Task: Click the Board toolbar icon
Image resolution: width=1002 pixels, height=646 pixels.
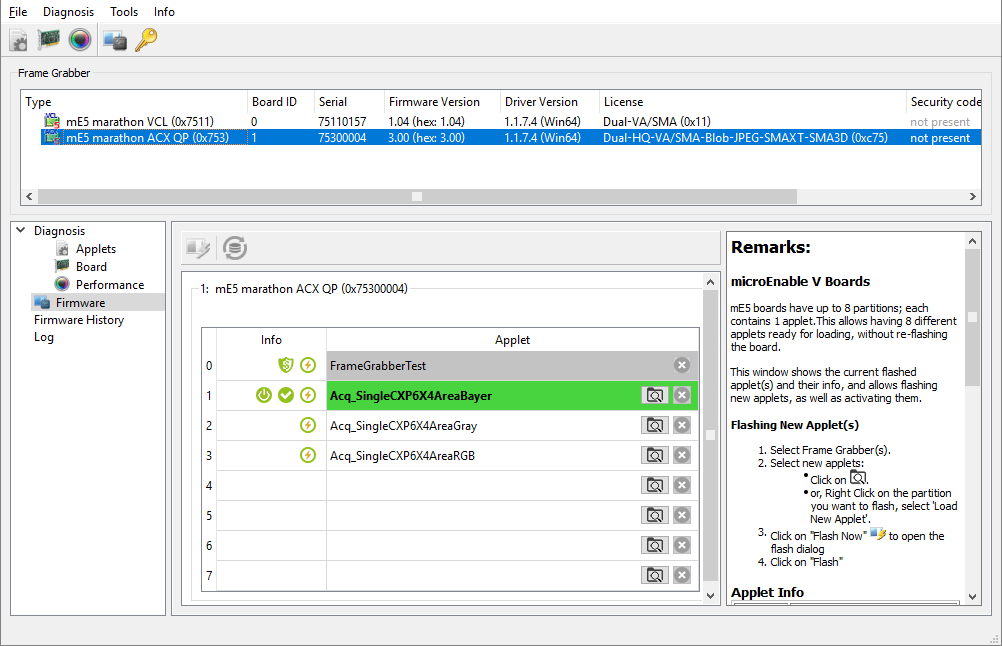Action: (49, 40)
